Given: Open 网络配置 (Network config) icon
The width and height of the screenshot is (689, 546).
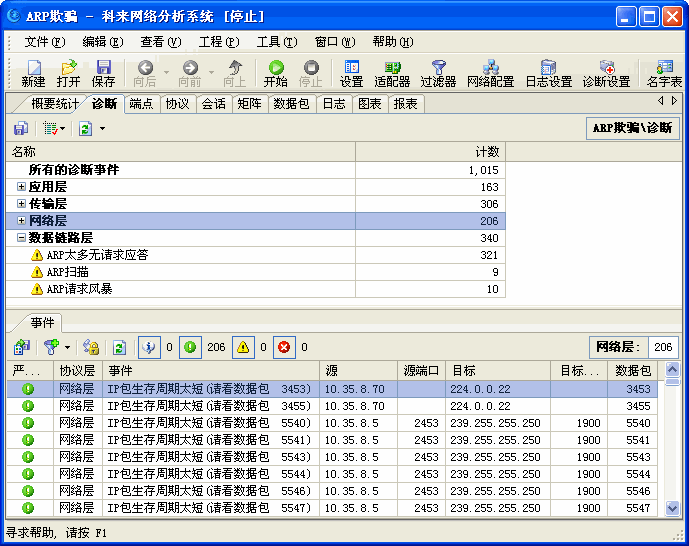Looking at the screenshot, I should click(490, 68).
